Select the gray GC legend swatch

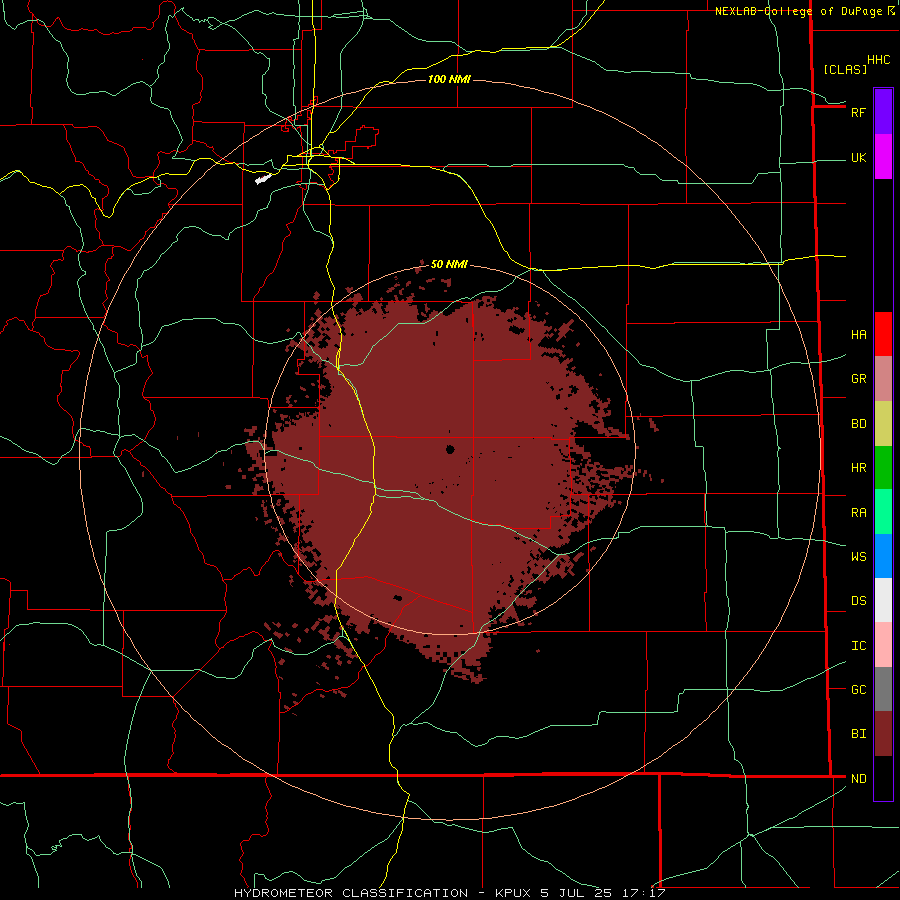(883, 689)
